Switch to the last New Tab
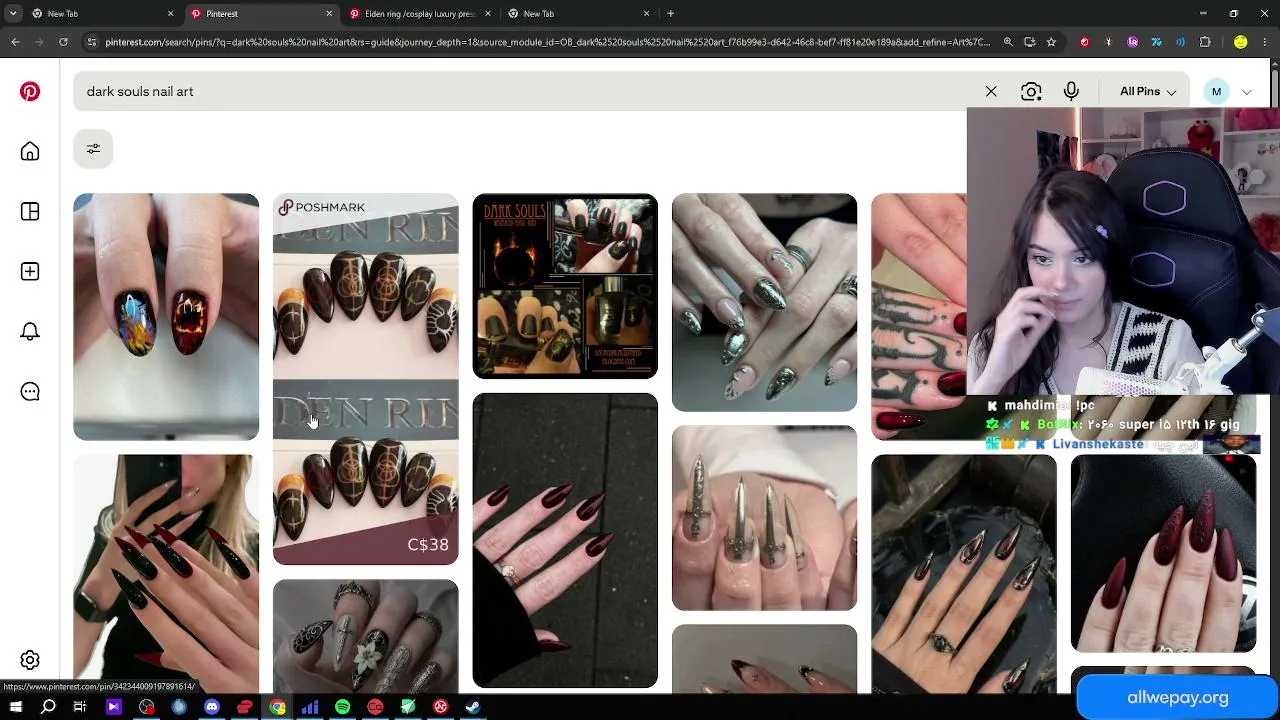 [x=579, y=13]
